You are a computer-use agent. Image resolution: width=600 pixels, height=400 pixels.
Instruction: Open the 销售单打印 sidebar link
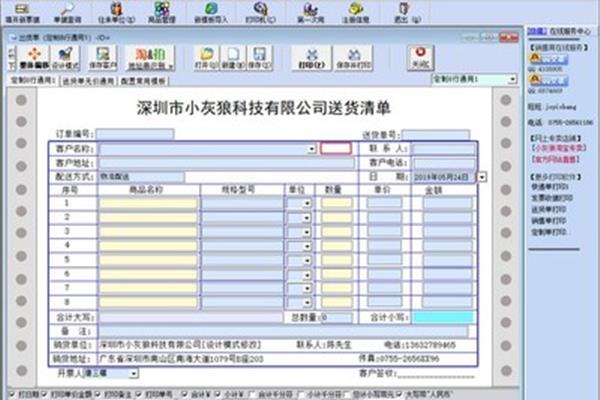click(x=549, y=220)
